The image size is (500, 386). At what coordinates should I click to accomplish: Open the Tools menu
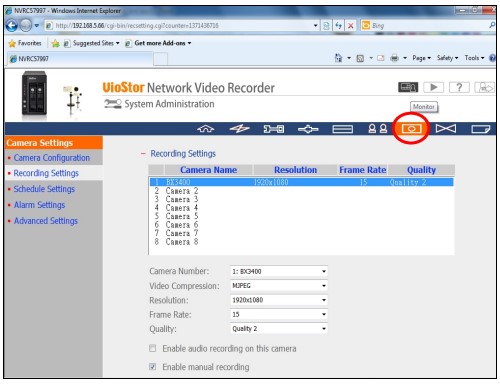pyautogui.click(x=474, y=58)
